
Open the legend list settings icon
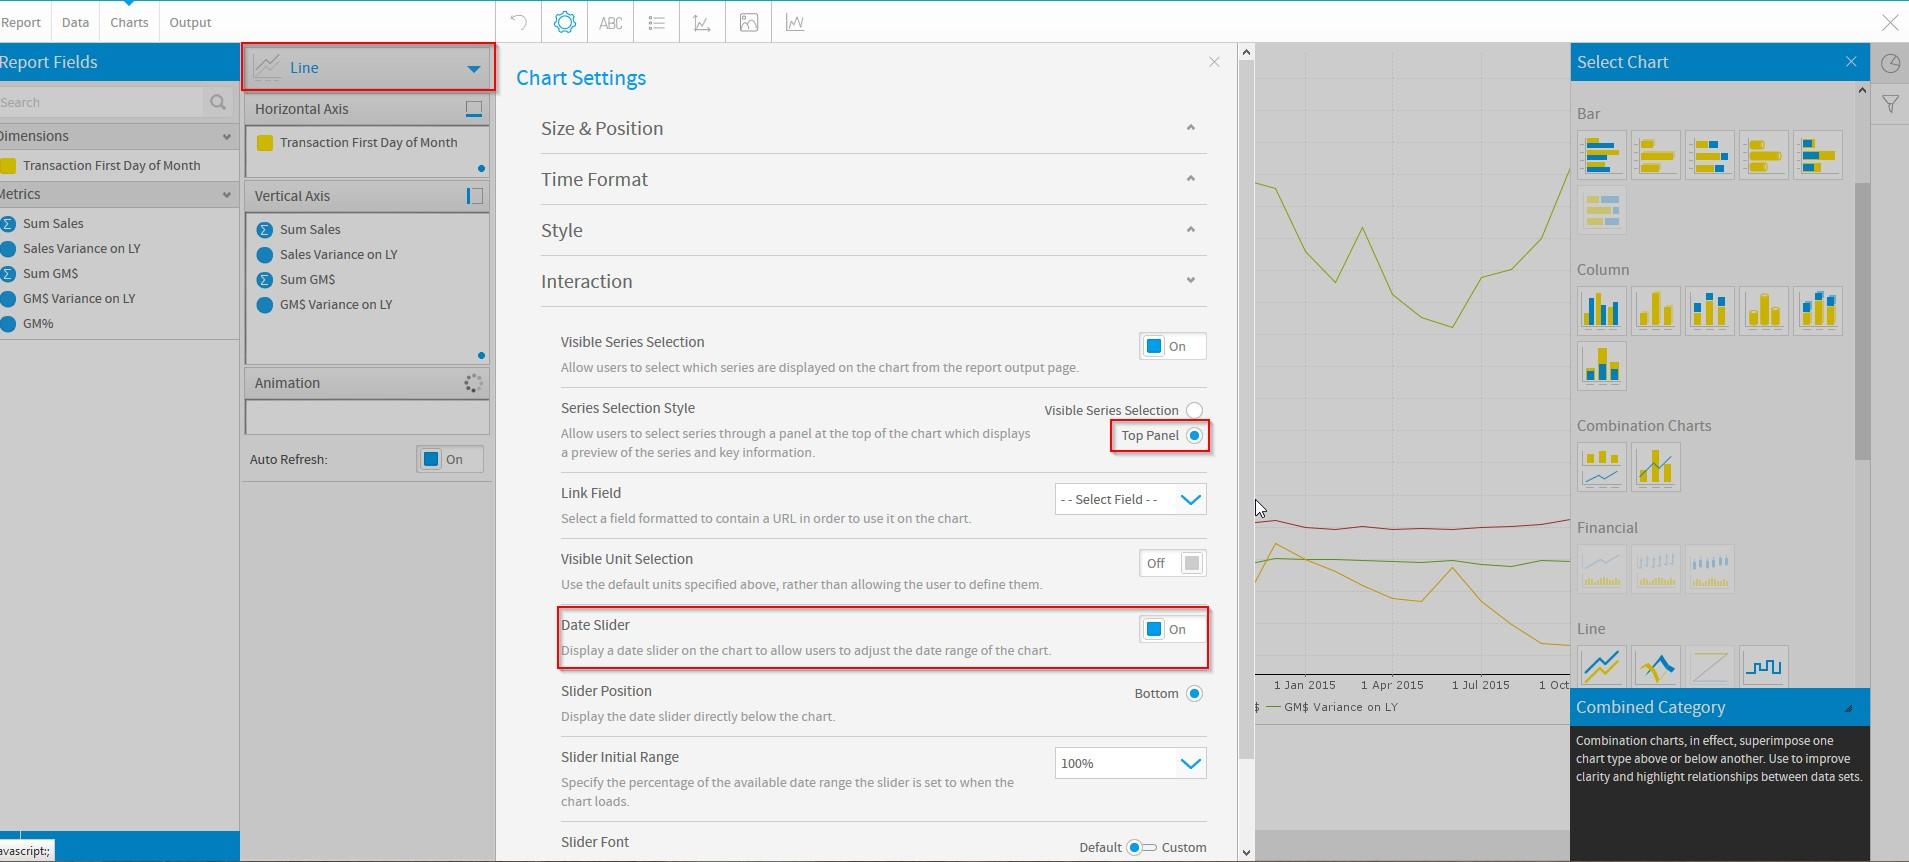pyautogui.click(x=656, y=23)
